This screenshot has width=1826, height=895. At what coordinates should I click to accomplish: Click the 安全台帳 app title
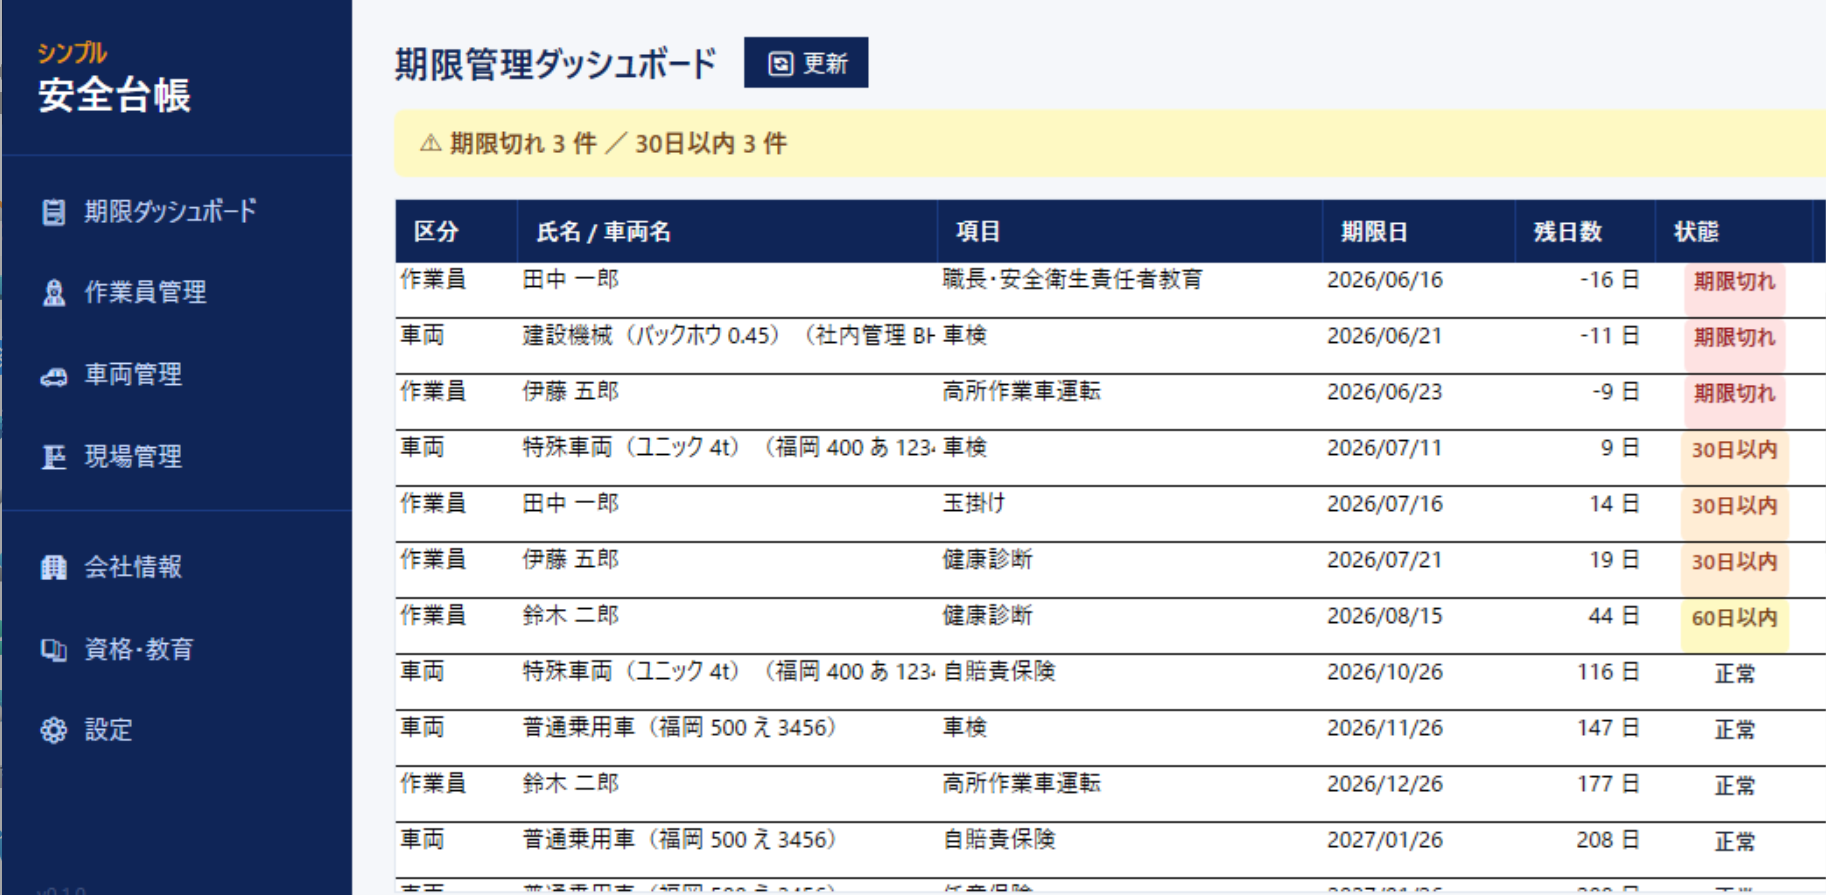(114, 96)
